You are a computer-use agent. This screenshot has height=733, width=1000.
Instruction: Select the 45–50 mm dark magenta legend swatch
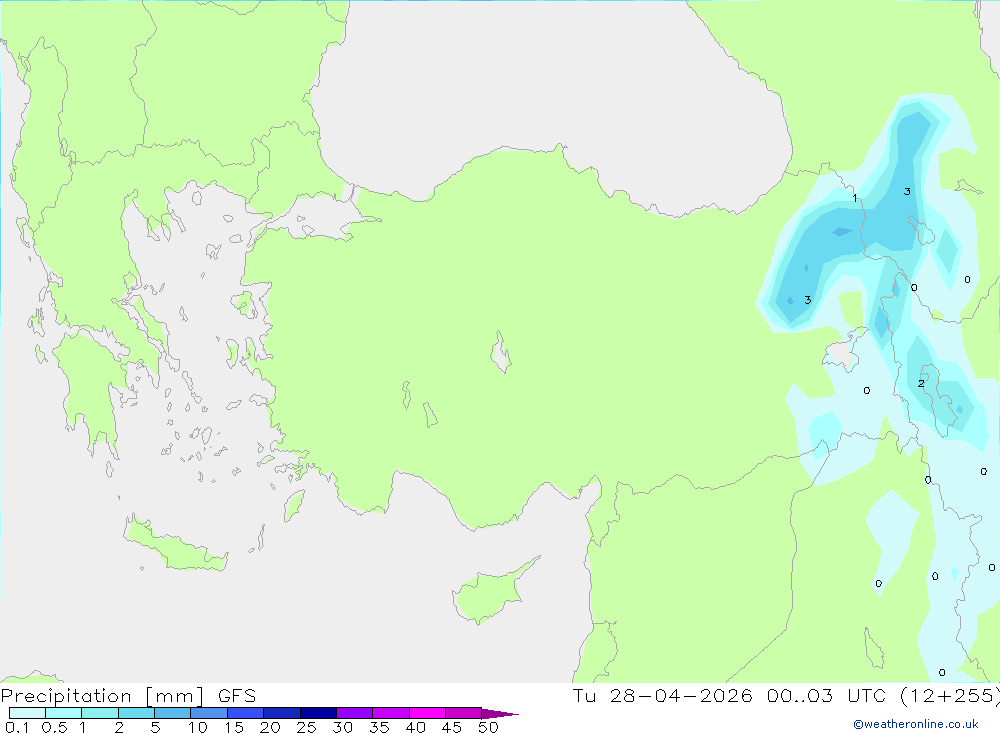click(464, 713)
